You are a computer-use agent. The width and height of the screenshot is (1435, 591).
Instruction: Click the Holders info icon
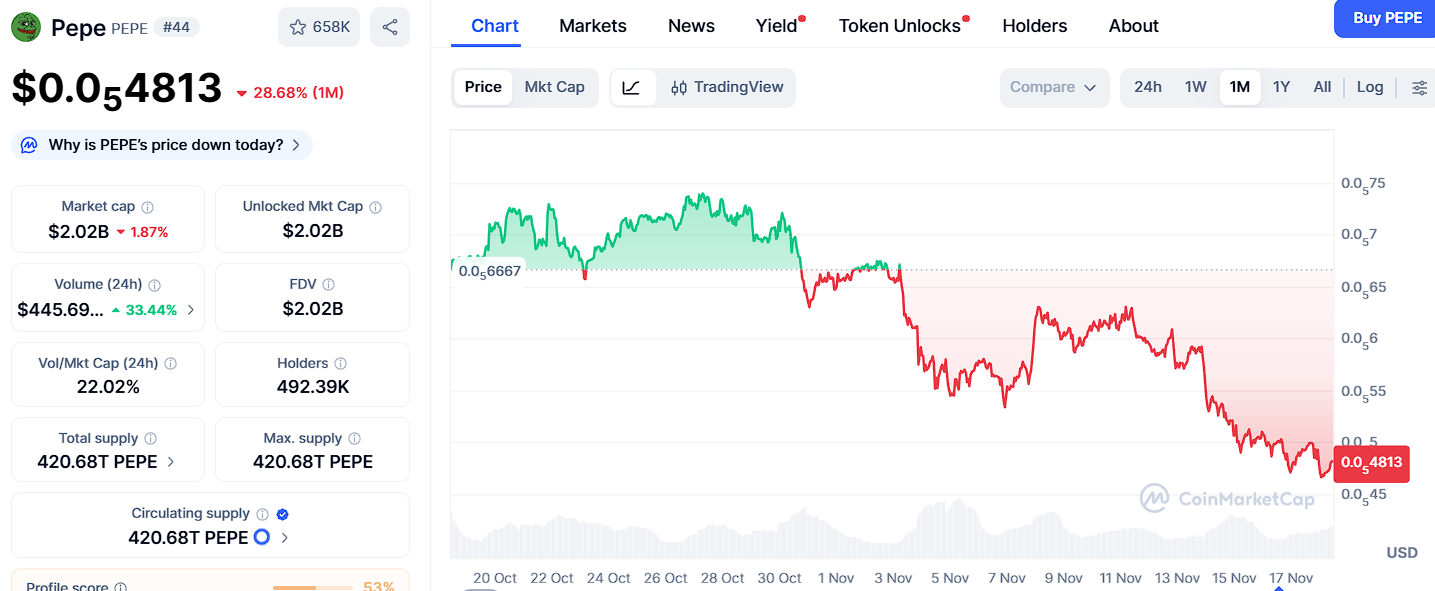[x=341, y=364]
